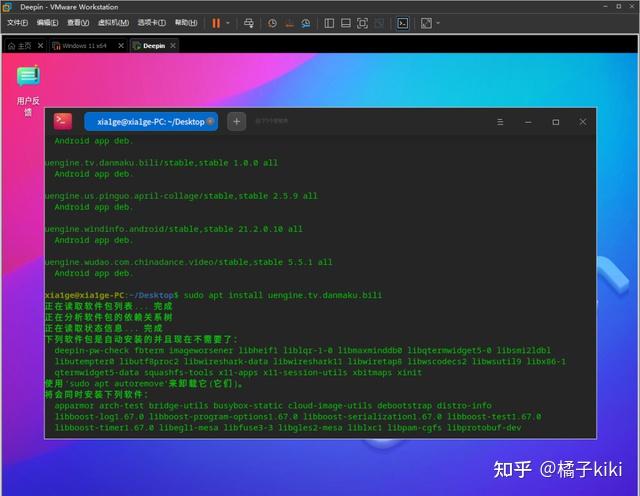This screenshot has width=640, height=496.
Task: Select the Deepin VM tab
Action: tap(149, 46)
